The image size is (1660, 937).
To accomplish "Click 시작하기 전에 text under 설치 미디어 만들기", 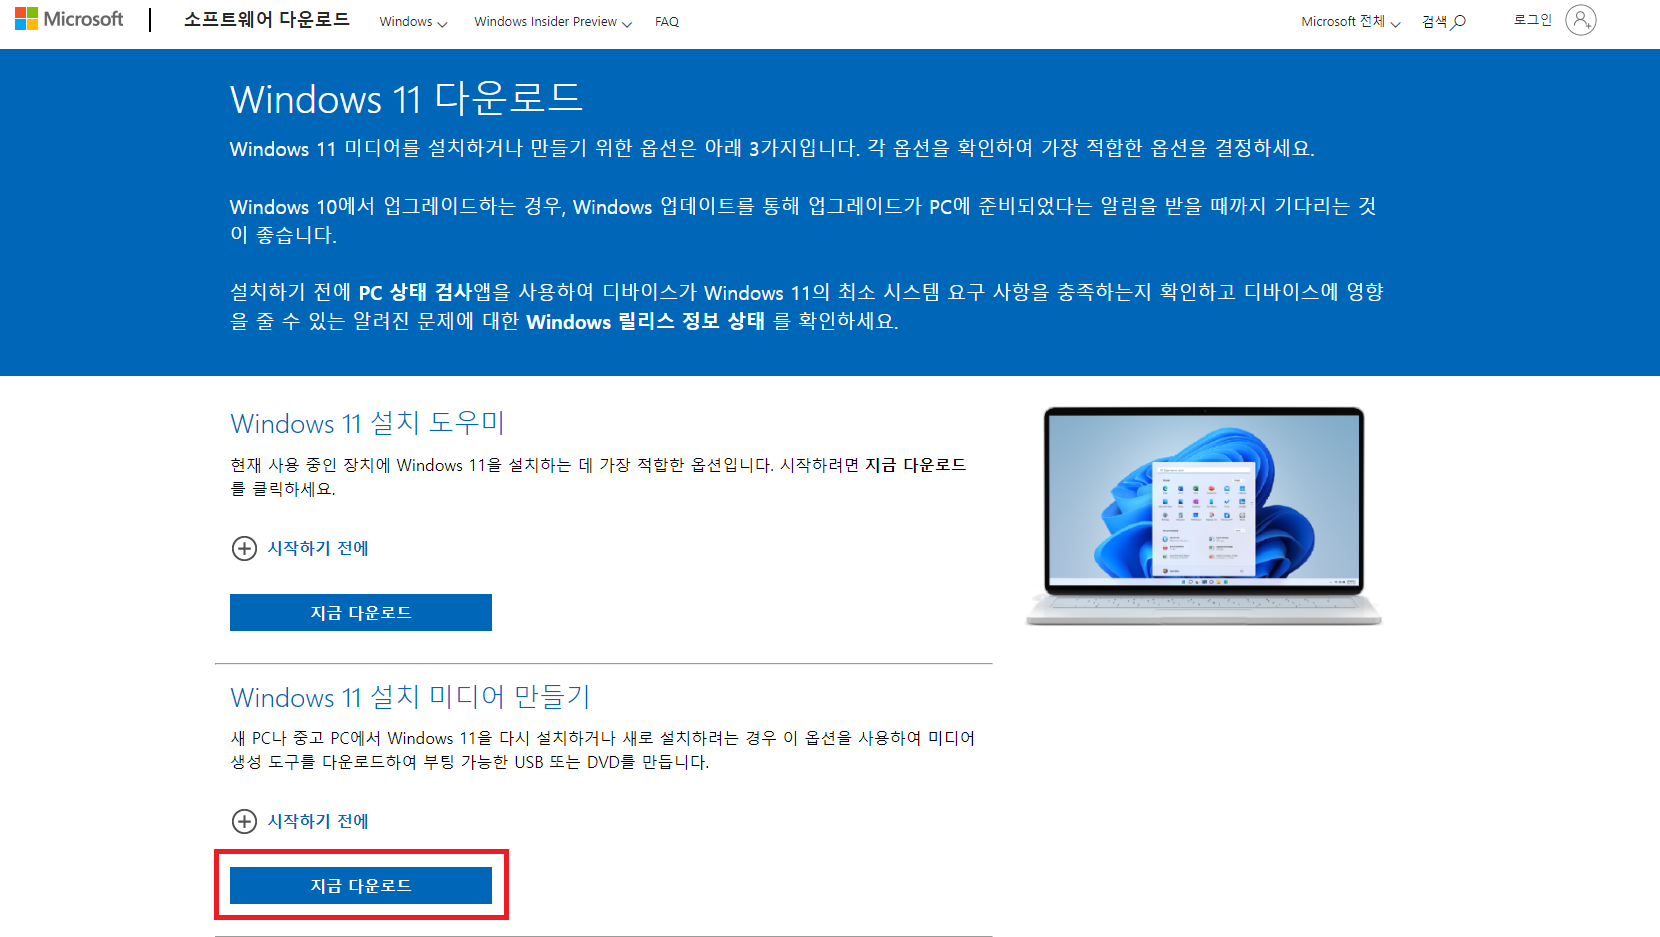I will (x=318, y=821).
